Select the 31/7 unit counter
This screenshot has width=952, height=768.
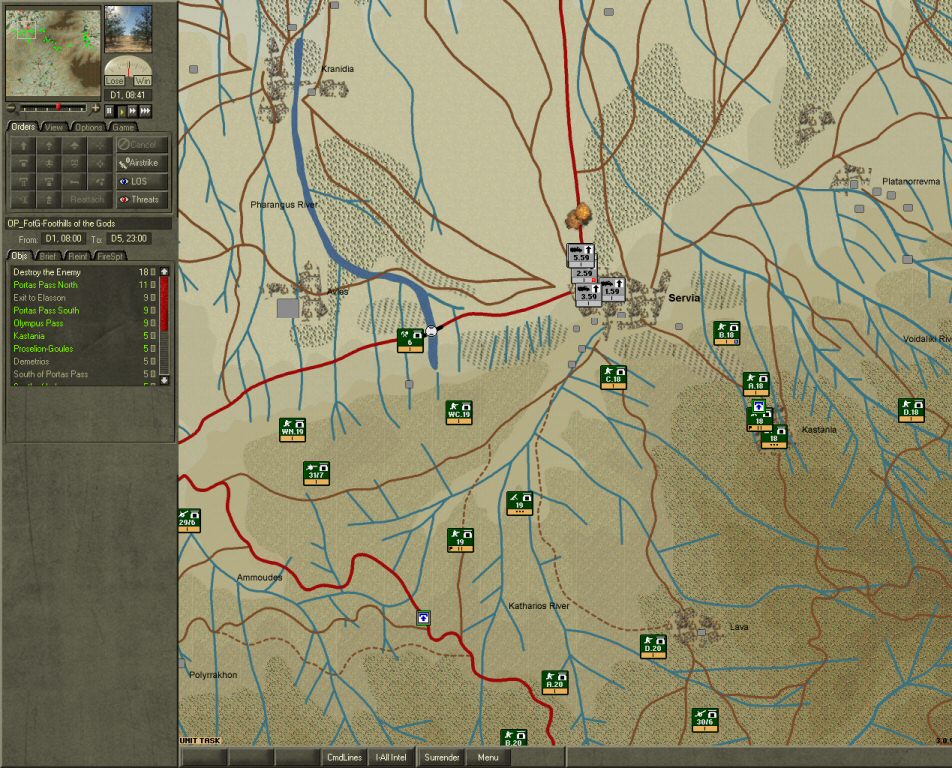coord(316,473)
